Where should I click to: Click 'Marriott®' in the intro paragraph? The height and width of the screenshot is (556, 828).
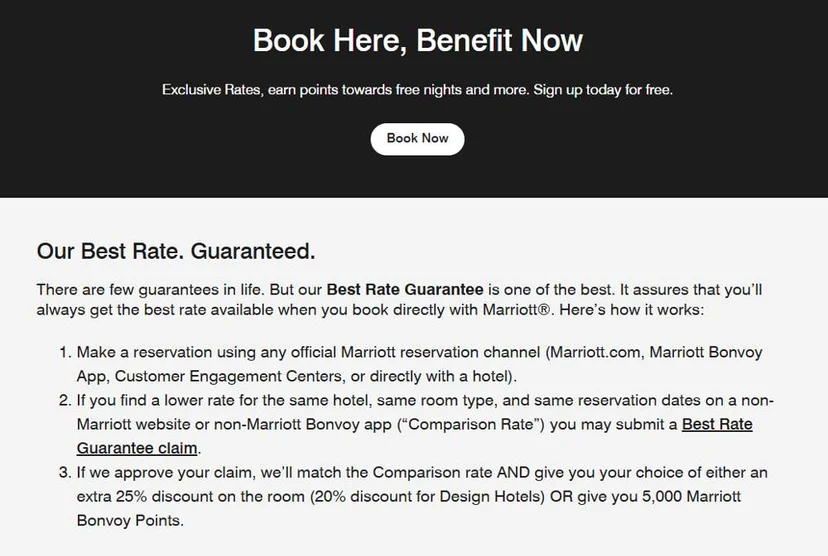(516, 309)
